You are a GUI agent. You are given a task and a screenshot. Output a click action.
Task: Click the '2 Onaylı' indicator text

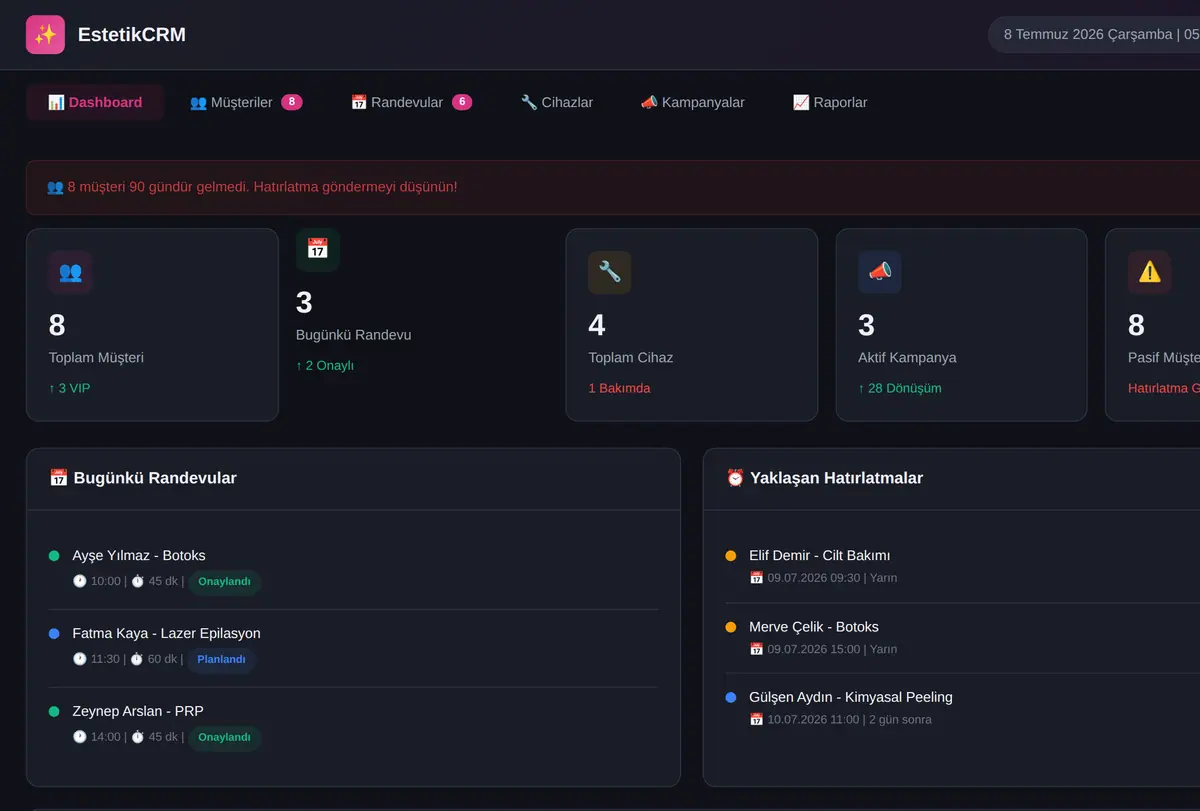coord(325,366)
